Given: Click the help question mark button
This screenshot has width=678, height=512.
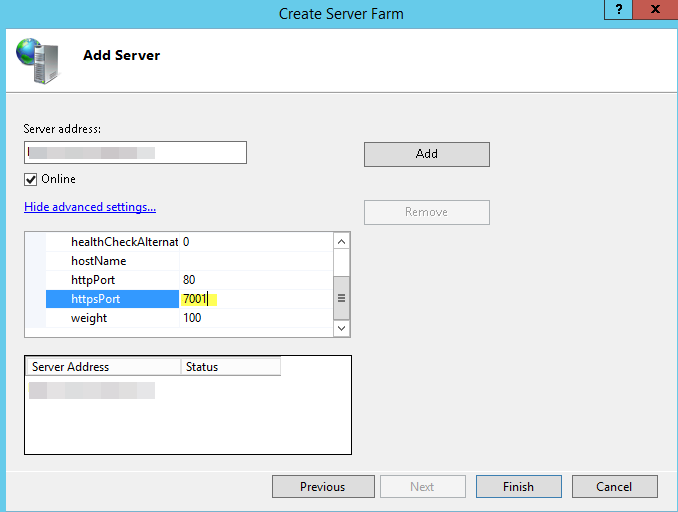Looking at the screenshot, I should (x=620, y=9).
